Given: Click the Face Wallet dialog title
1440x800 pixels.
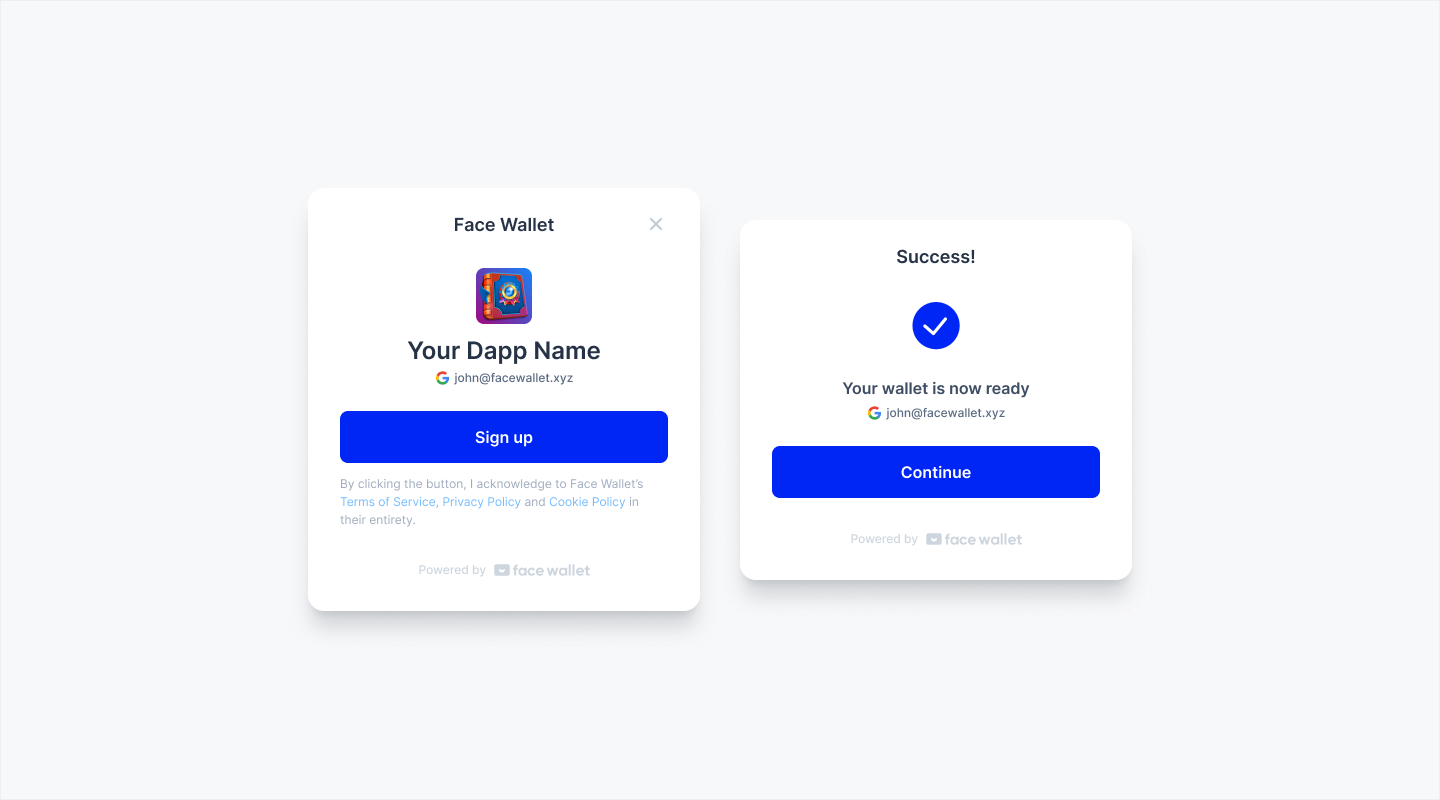Looking at the screenshot, I should (x=504, y=225).
